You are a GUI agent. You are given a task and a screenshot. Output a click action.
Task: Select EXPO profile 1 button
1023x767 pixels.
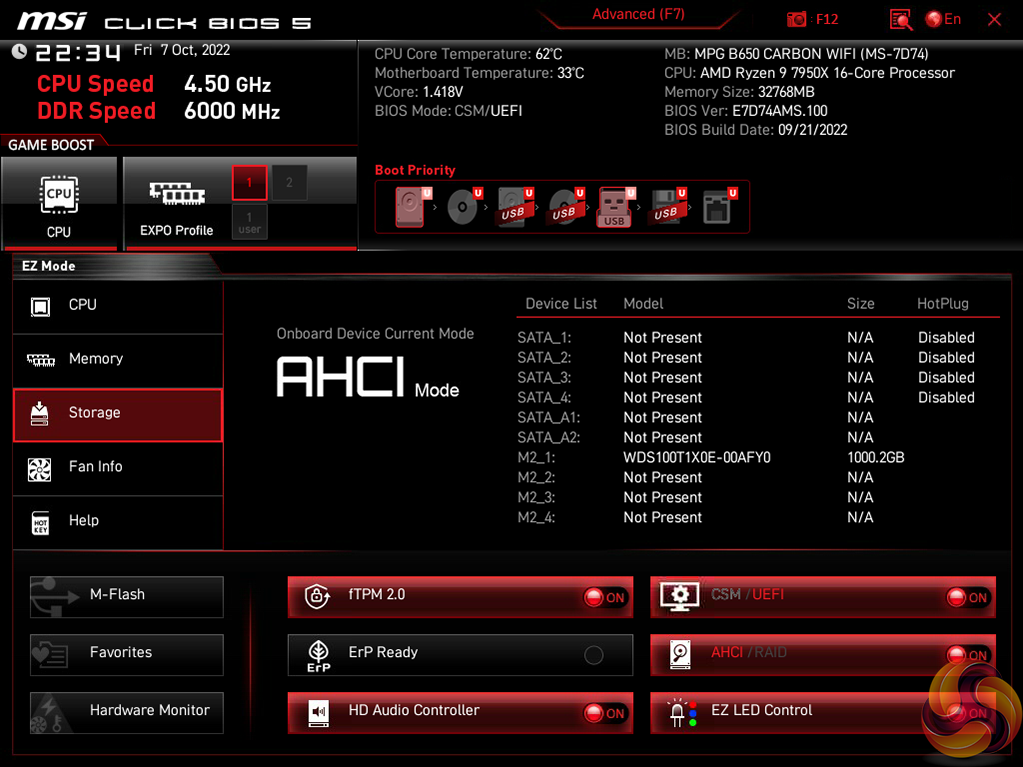point(249,183)
